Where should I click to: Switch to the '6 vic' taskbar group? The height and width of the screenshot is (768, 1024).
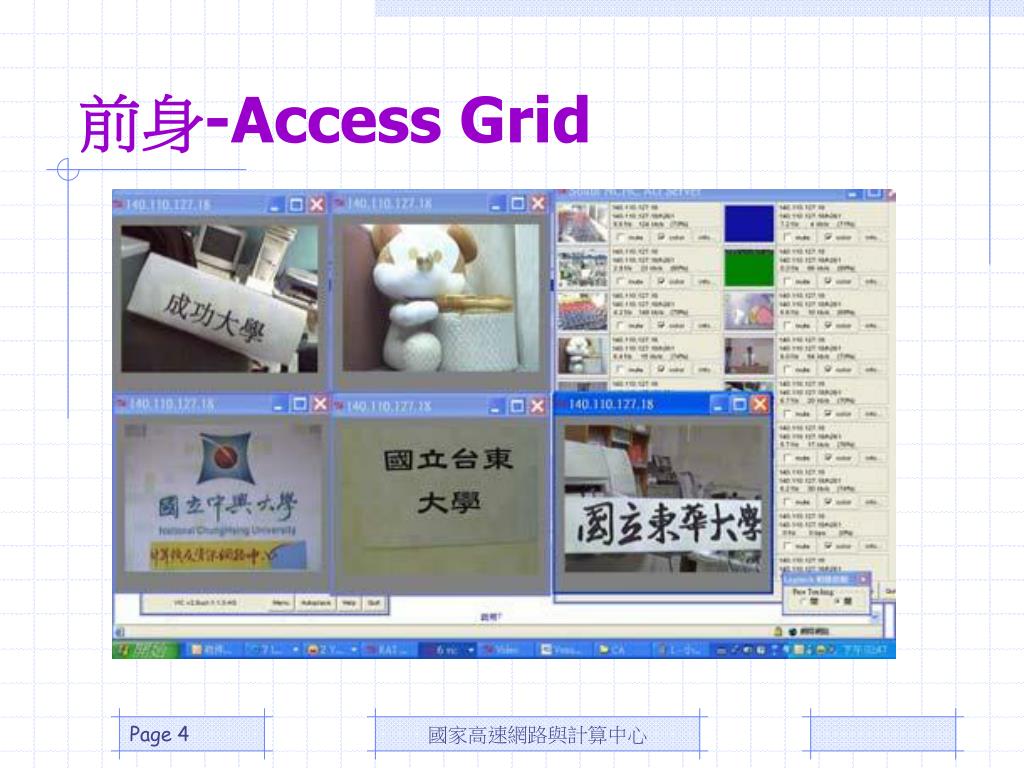[x=447, y=650]
